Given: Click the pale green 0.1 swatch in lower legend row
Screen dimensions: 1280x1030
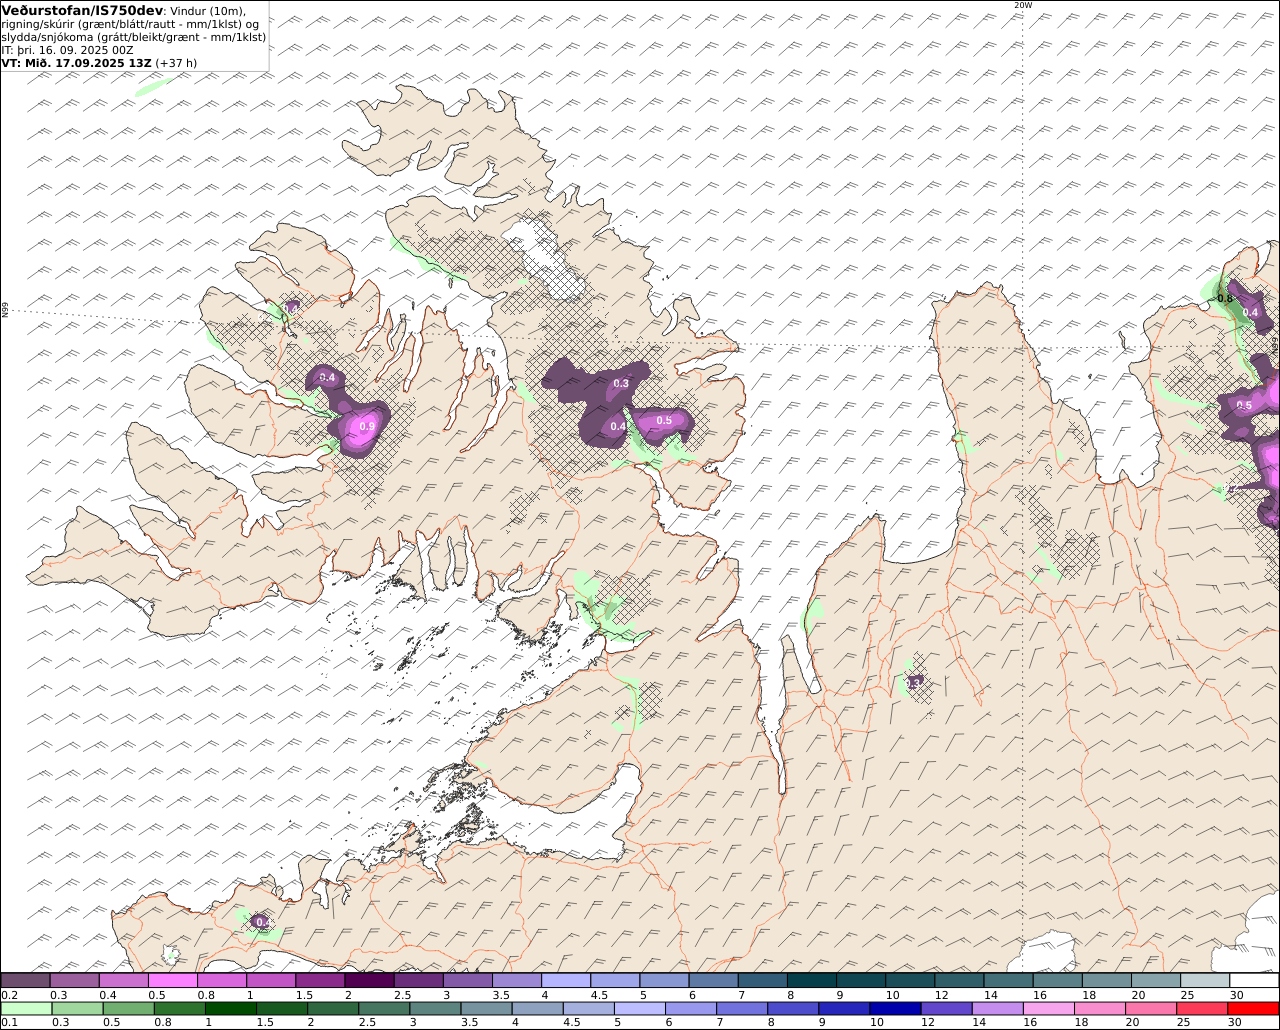Looking at the screenshot, I should (x=26, y=1008).
